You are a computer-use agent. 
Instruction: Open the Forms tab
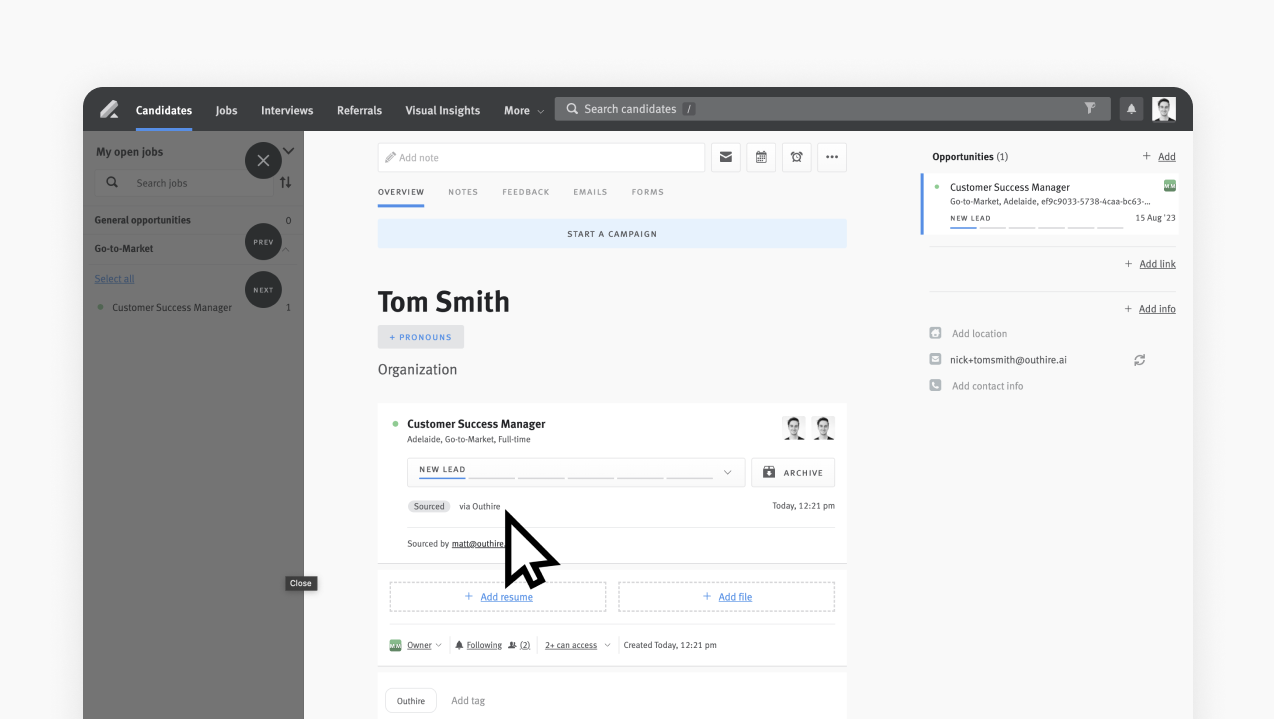647,192
